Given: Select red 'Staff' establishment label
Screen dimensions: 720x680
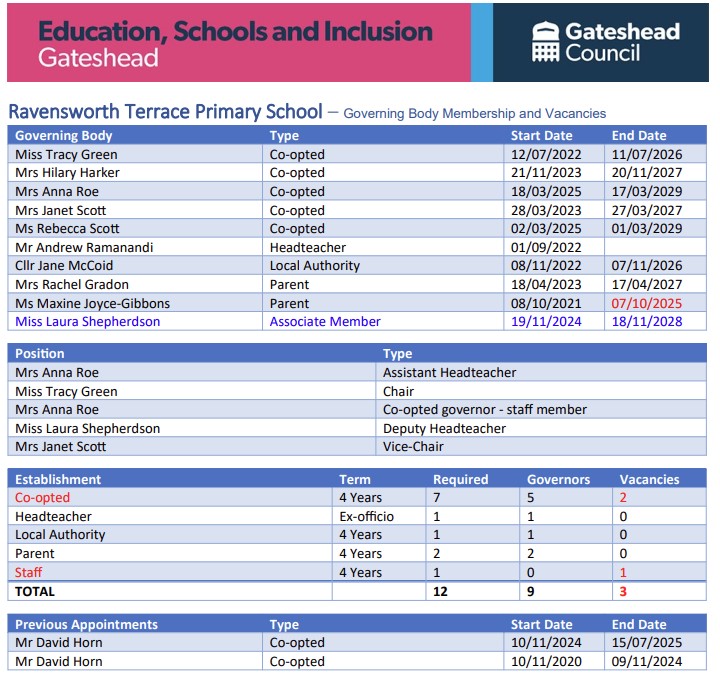Looking at the screenshot, I should pos(28,573).
